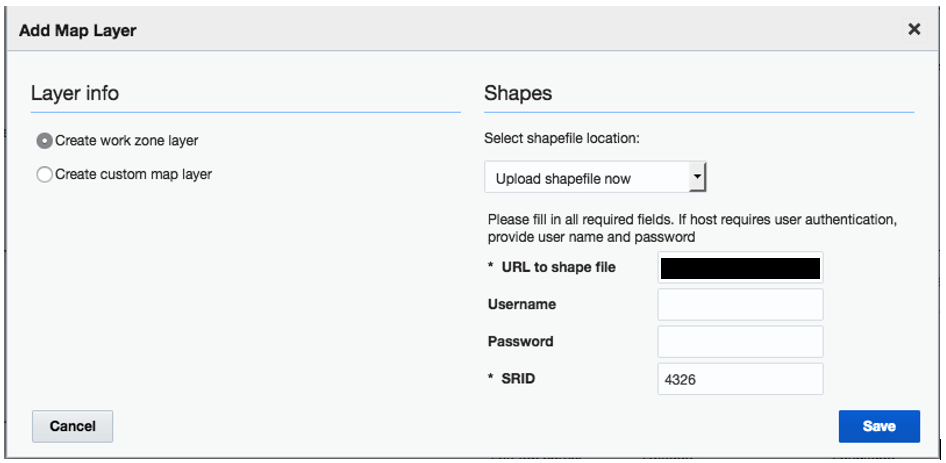Click the URL to shape file input

(x=740, y=268)
